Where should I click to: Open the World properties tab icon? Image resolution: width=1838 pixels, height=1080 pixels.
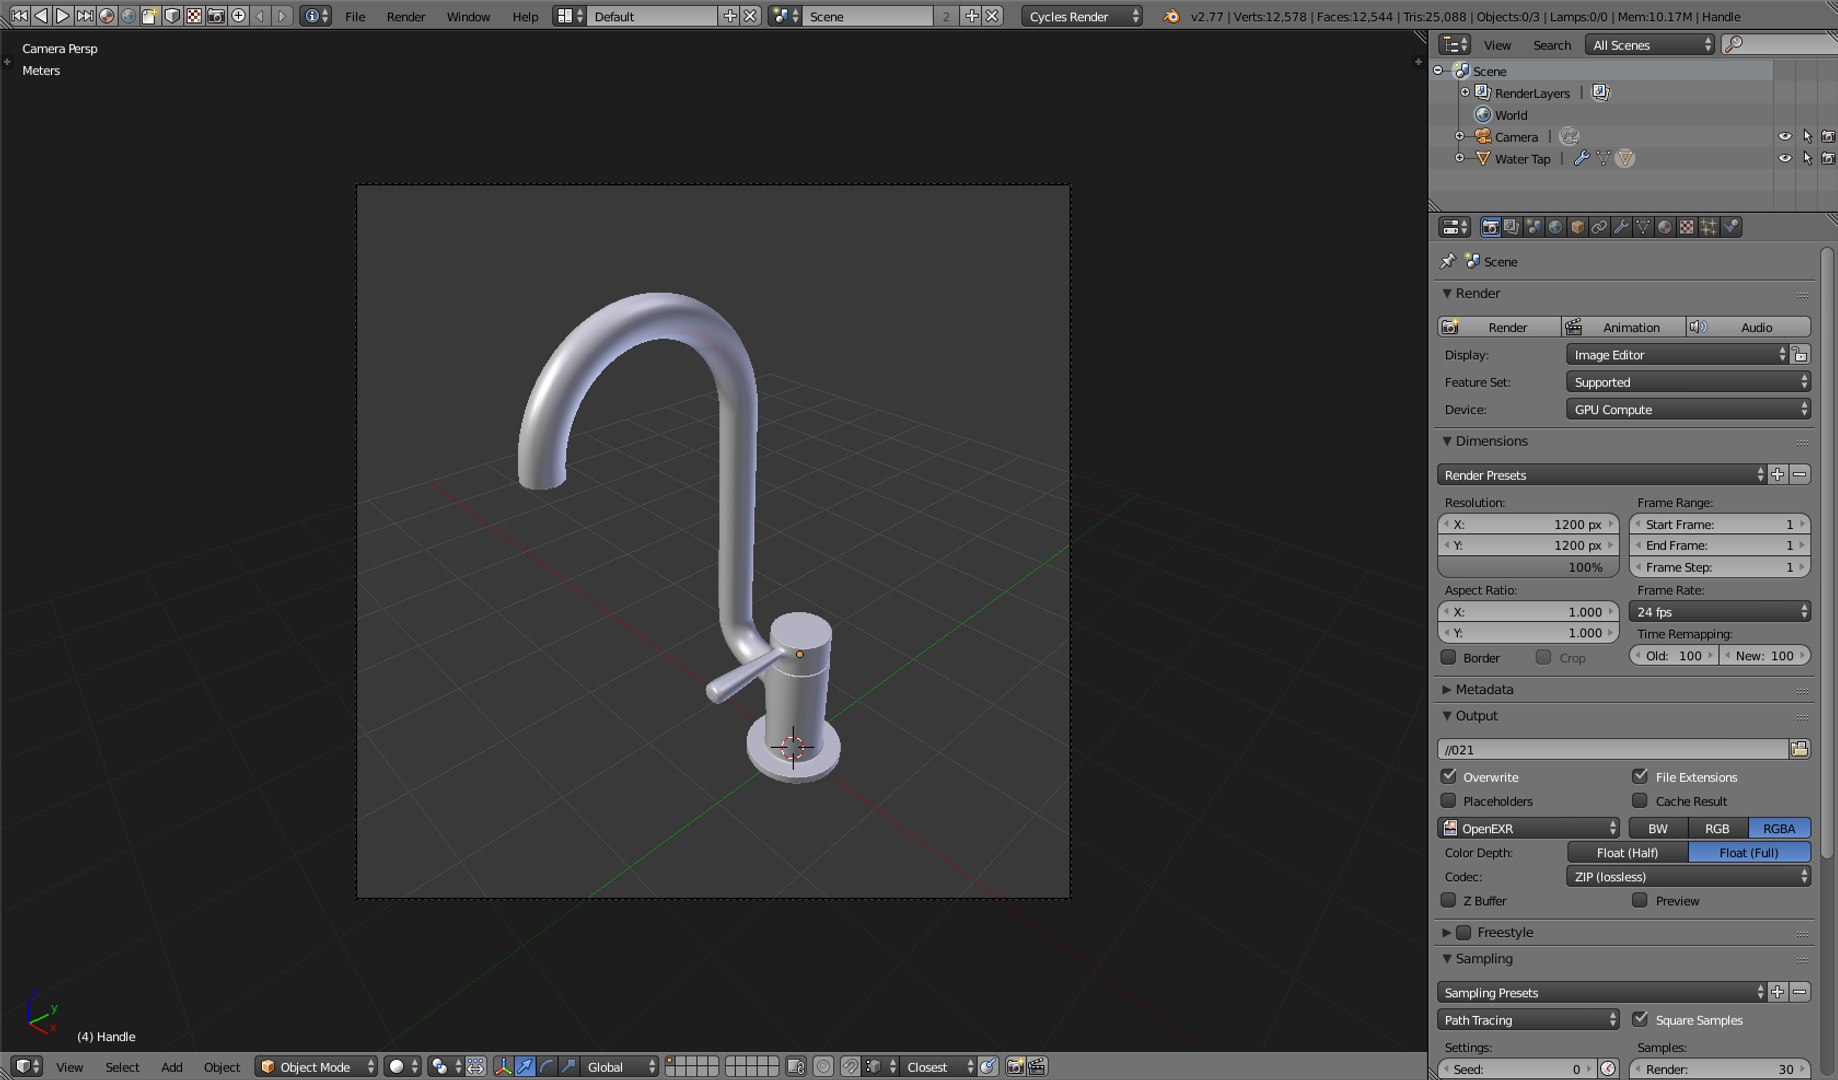point(1555,227)
